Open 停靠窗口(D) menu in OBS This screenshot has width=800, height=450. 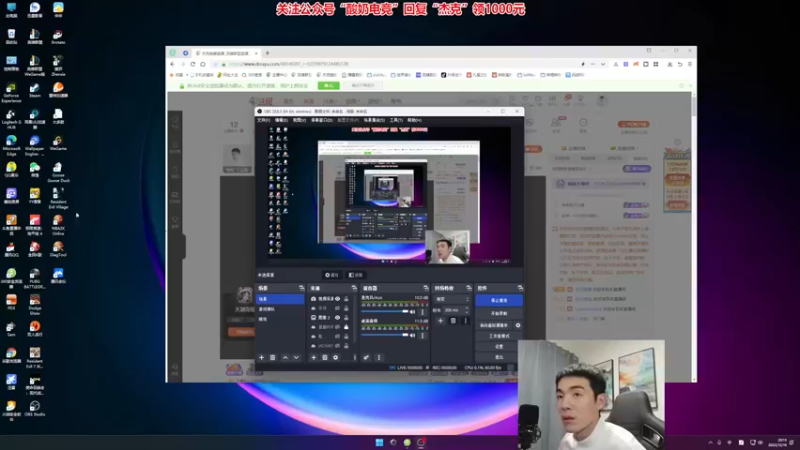click(321, 120)
